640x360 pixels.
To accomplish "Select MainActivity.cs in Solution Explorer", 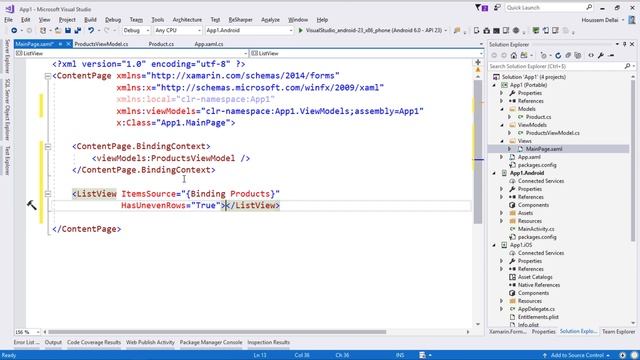I will tap(536, 229).
